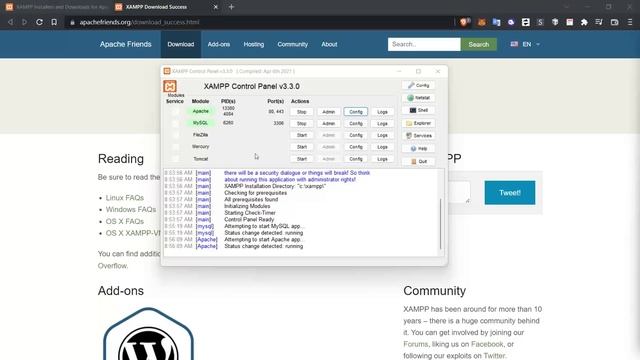Click the website Search input field

coord(424,44)
